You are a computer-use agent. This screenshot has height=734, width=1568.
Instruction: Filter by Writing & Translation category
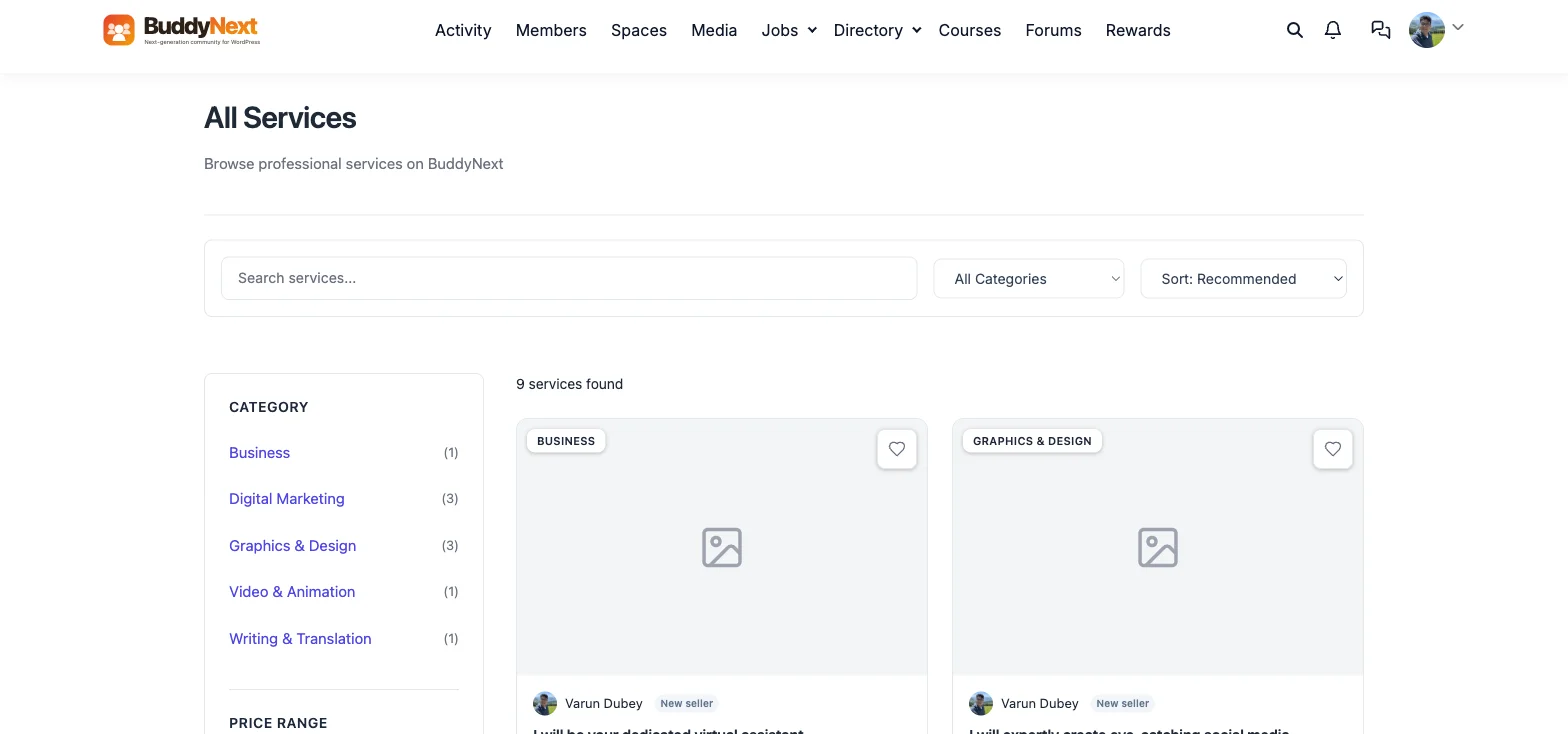pos(300,639)
